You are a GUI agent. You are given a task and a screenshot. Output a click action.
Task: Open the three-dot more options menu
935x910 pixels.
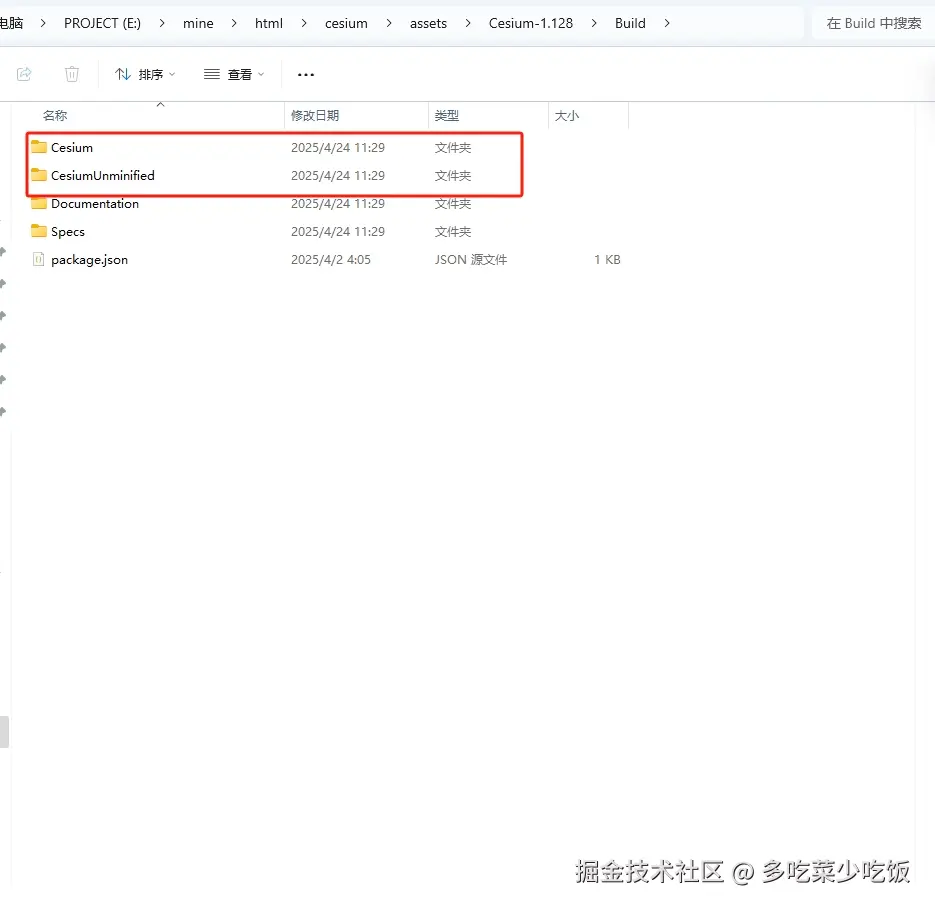coord(305,75)
